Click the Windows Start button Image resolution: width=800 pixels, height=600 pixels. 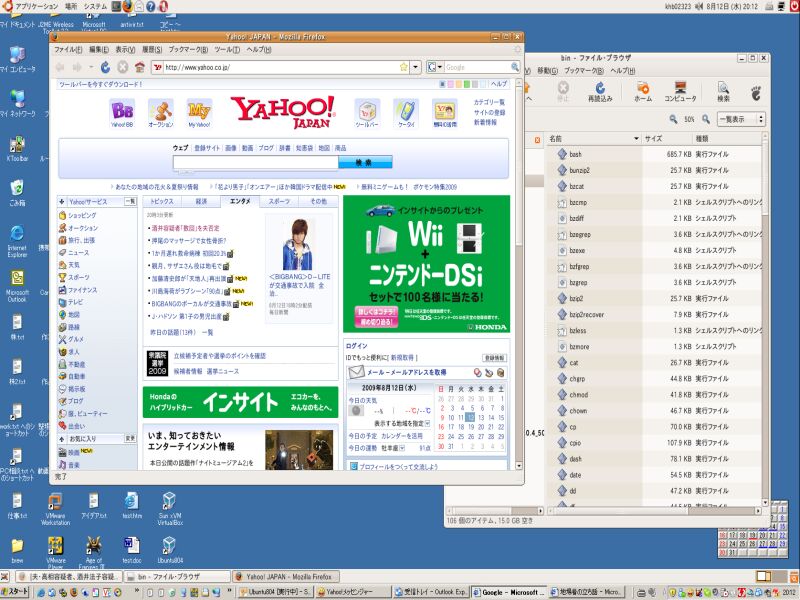click(x=15, y=592)
